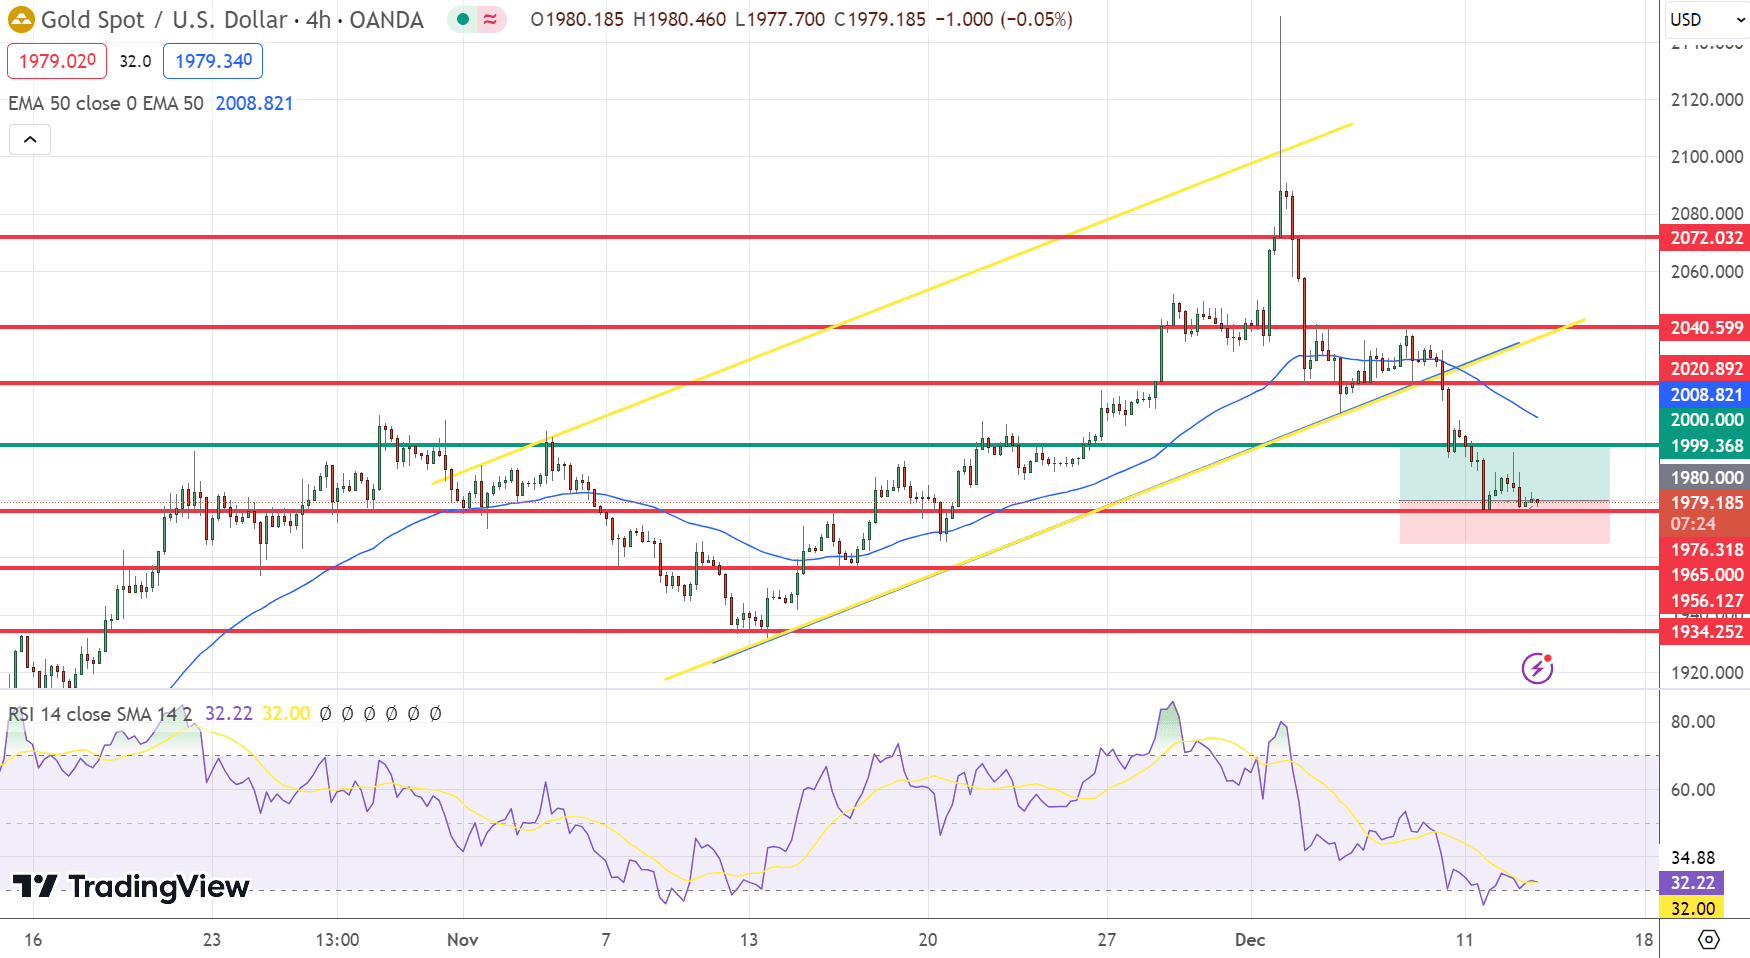
Task: Click the 2072.032 red price label
Action: point(1705,238)
